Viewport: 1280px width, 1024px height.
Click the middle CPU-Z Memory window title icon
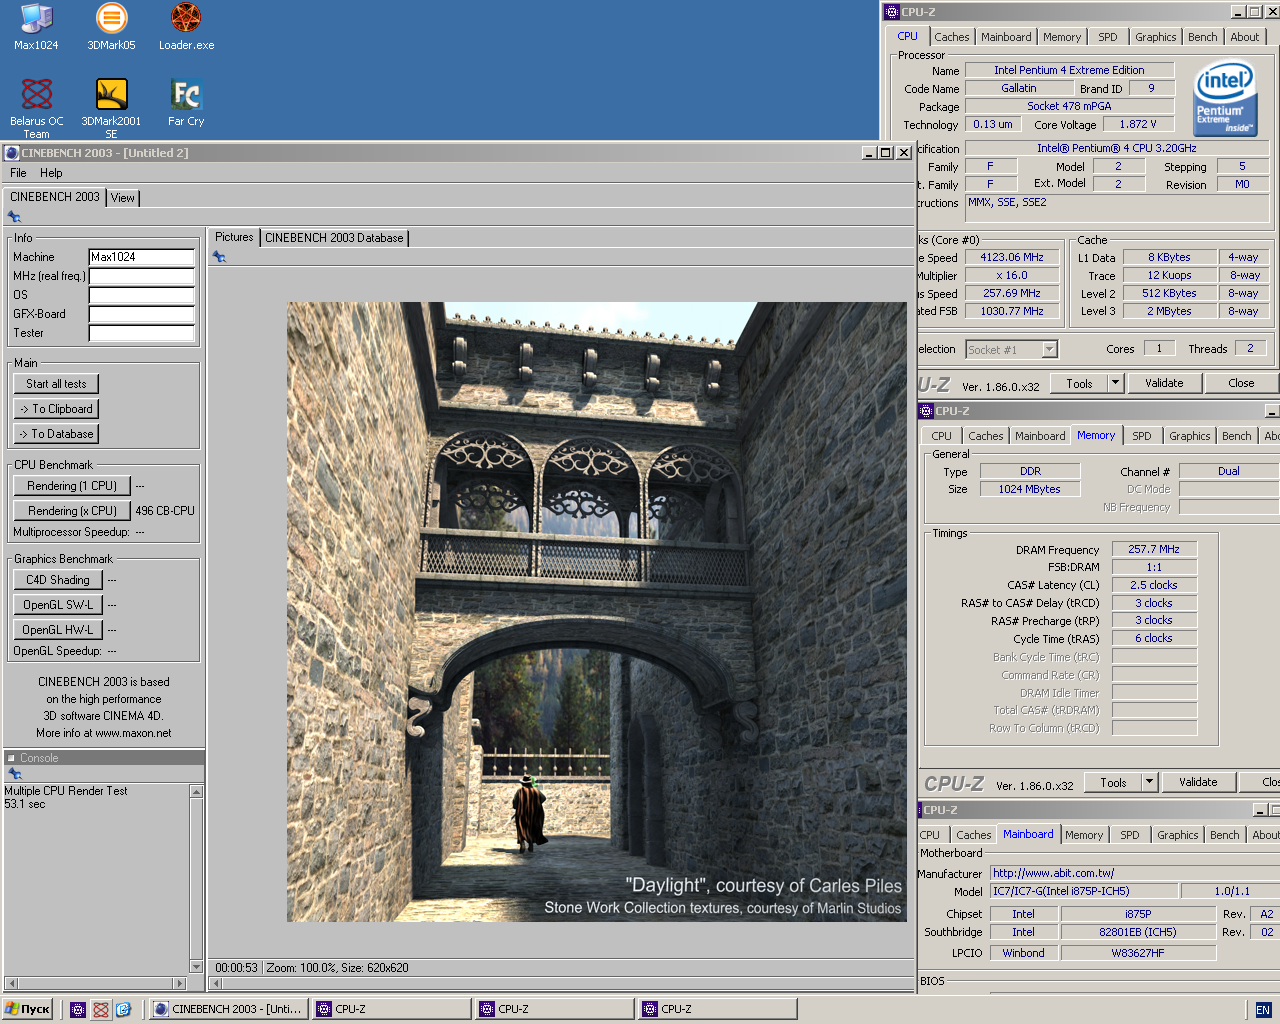point(926,411)
